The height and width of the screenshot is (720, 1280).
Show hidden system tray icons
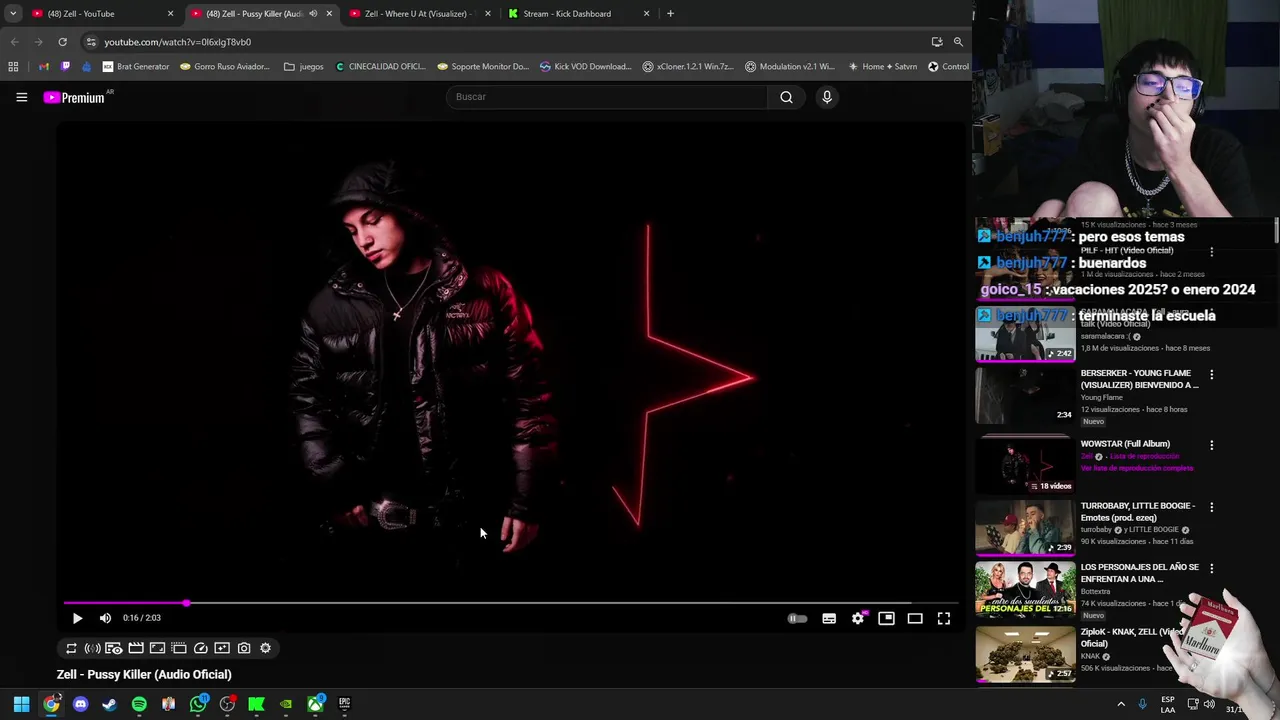click(x=1121, y=704)
